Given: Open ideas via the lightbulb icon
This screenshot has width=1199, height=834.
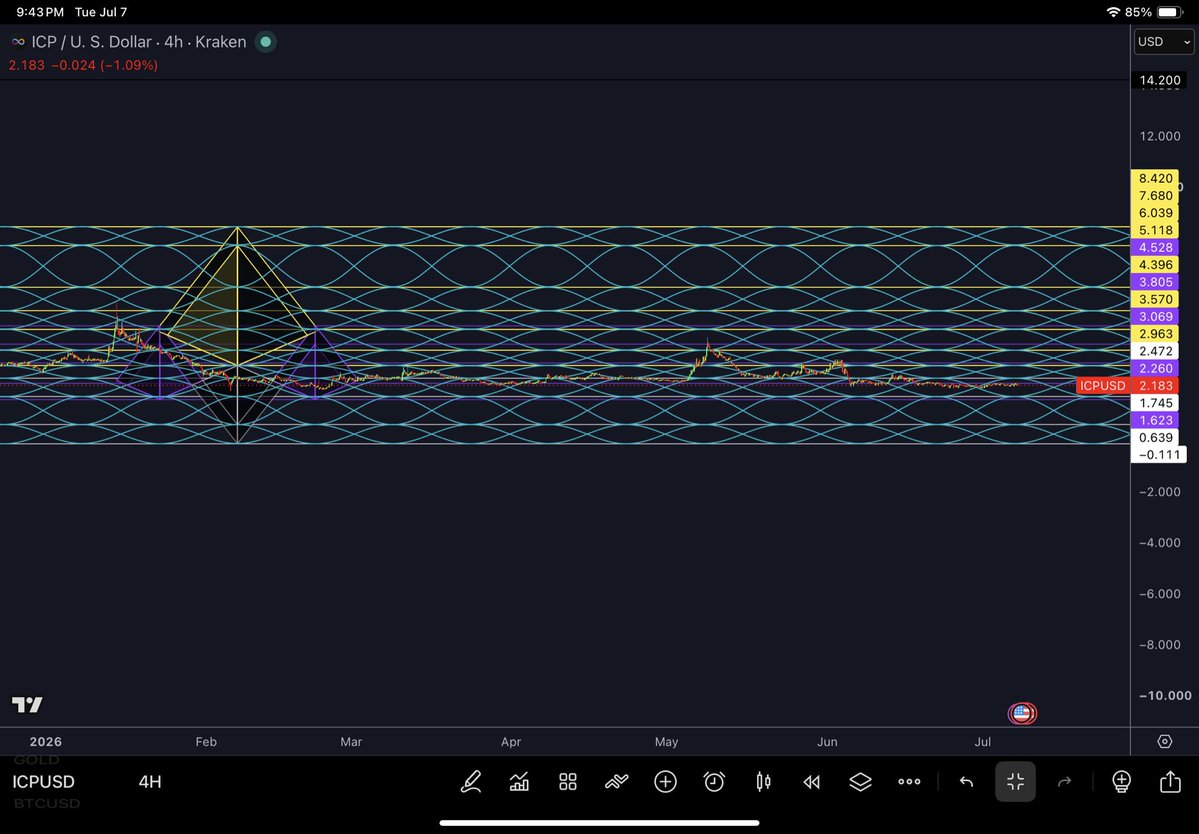Looking at the screenshot, I should coord(1121,781).
